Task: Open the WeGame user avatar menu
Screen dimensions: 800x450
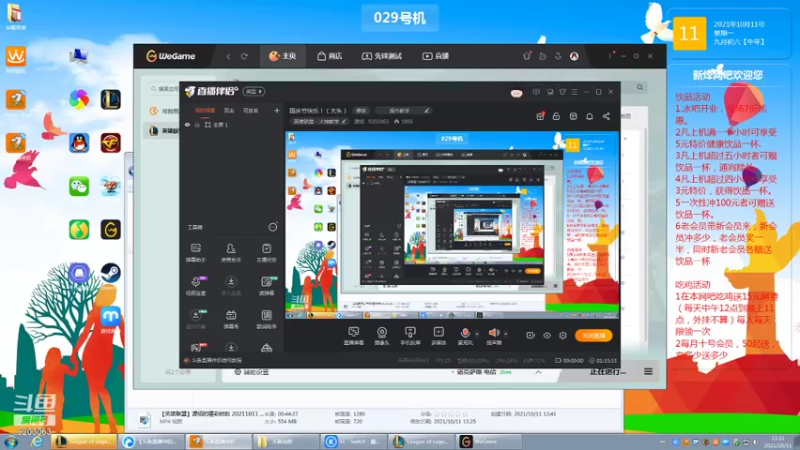Action: (574, 56)
